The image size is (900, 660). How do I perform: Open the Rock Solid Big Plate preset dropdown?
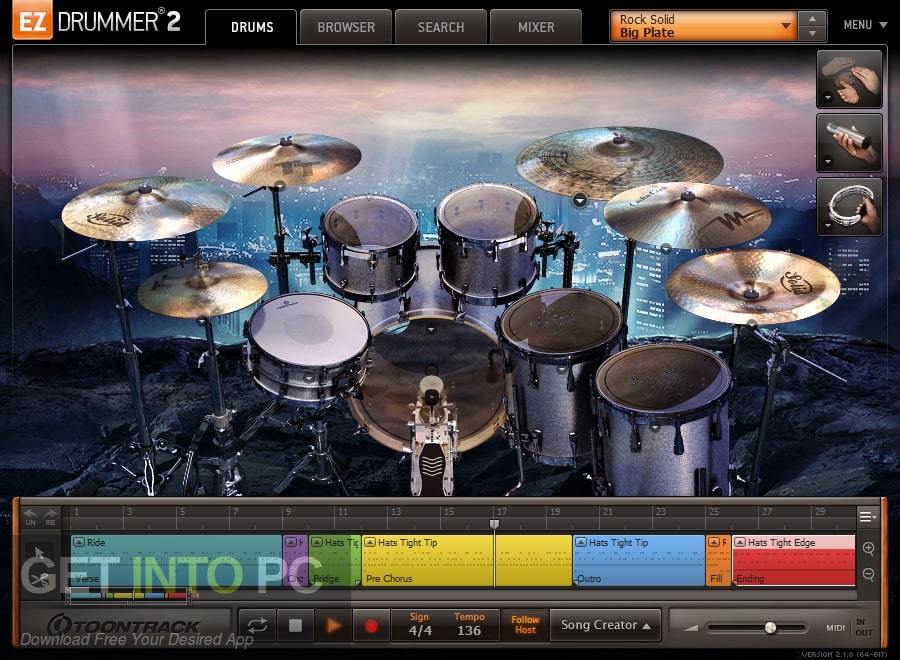(703, 26)
